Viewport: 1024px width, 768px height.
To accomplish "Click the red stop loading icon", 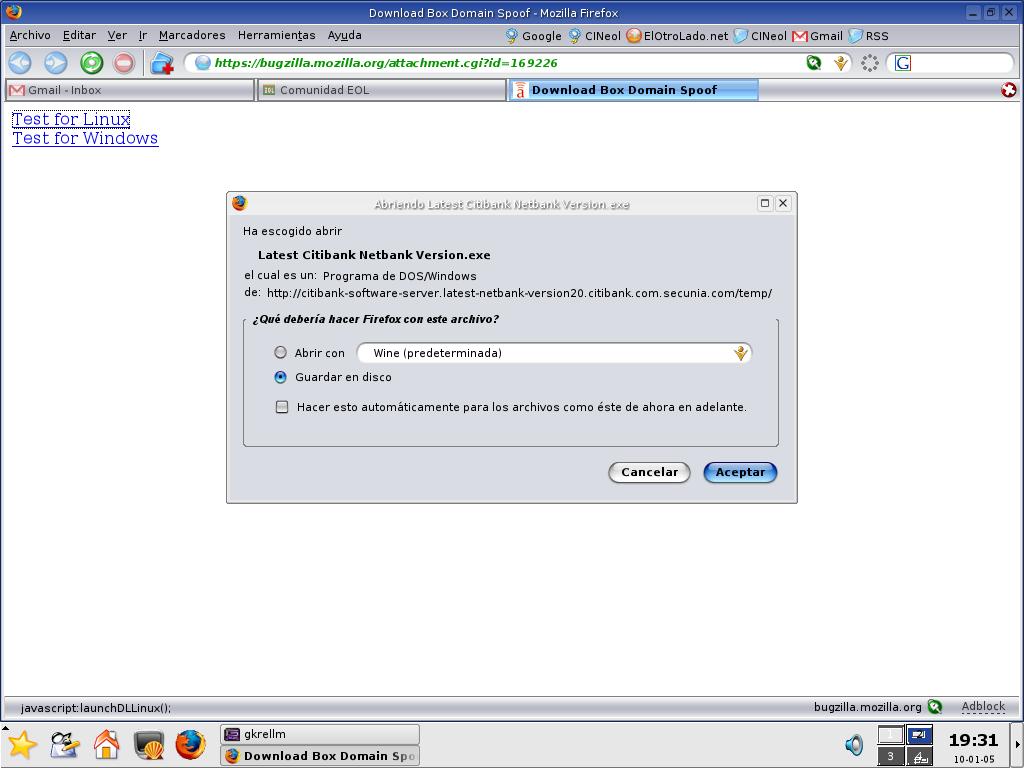I will point(123,63).
